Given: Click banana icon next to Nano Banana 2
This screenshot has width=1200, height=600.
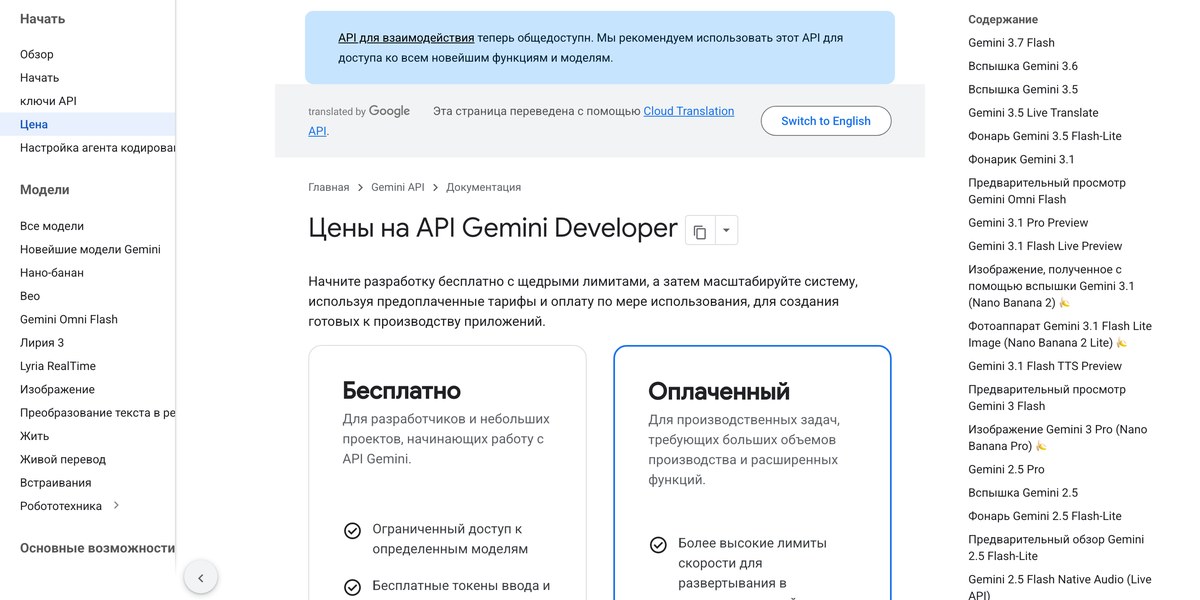Looking at the screenshot, I should (1065, 303).
